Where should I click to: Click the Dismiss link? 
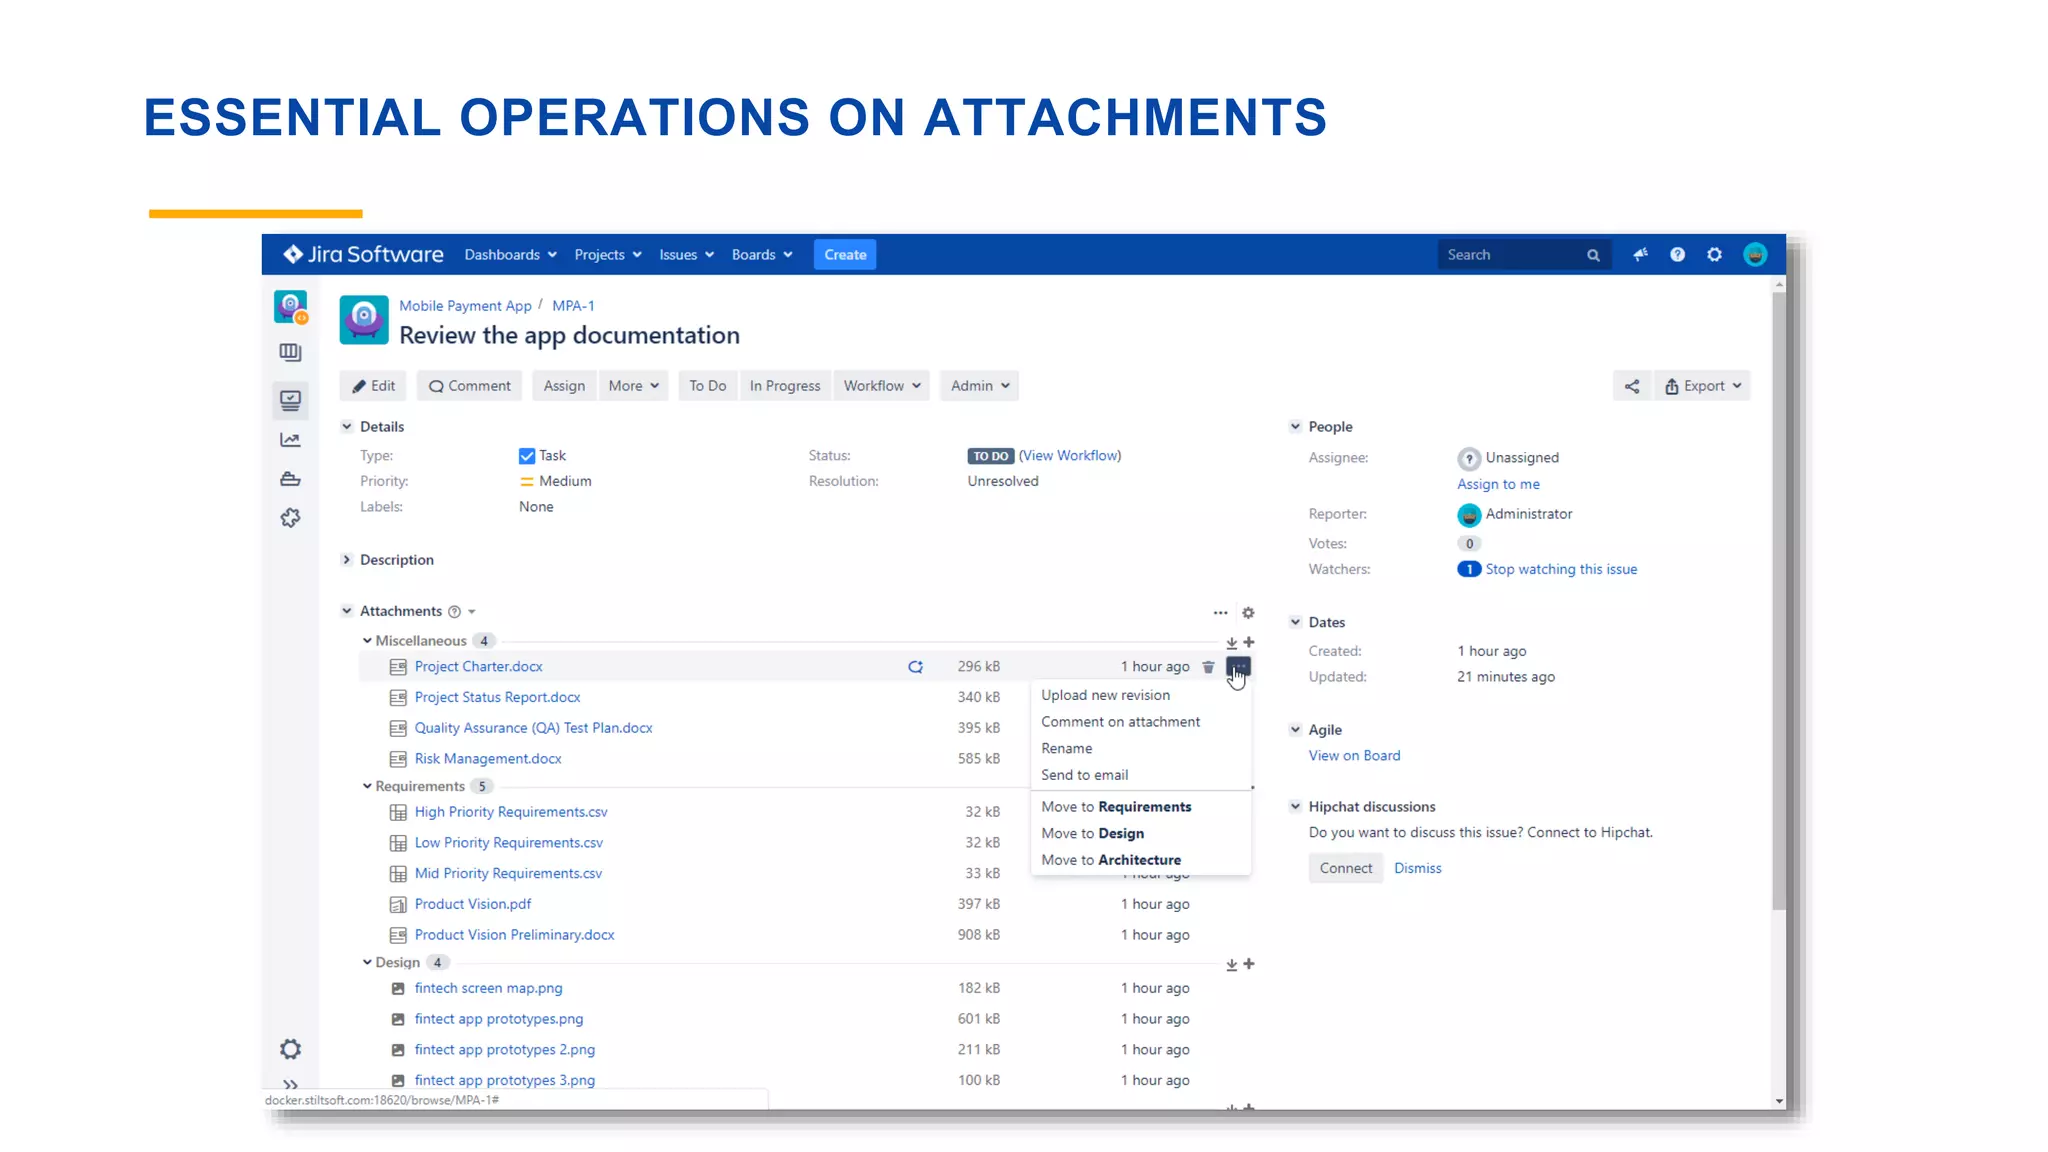coord(1418,868)
